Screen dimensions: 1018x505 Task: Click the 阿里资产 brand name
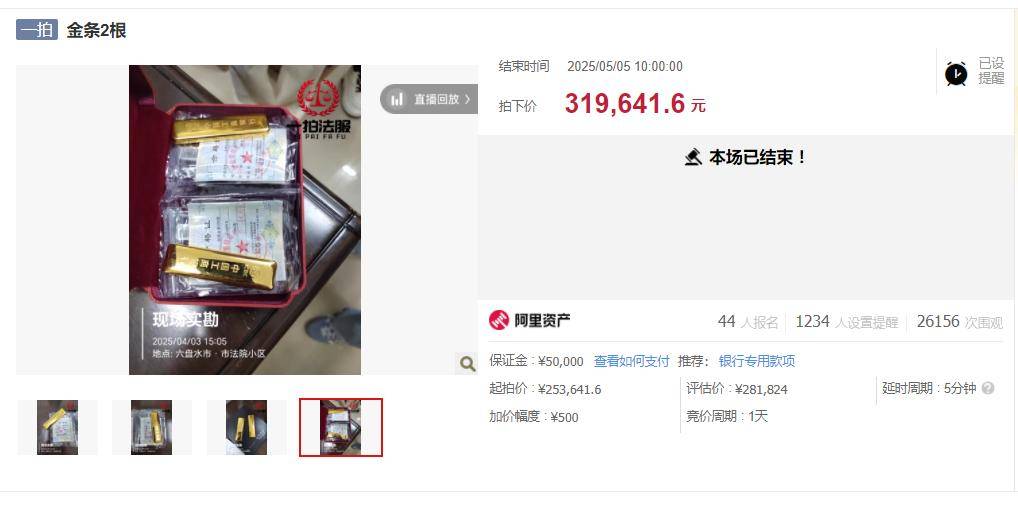(542, 320)
